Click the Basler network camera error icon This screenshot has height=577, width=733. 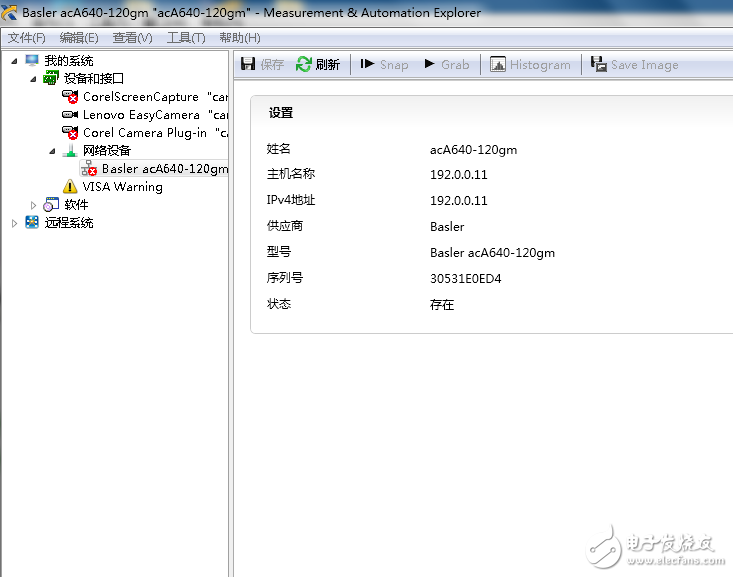tap(89, 168)
